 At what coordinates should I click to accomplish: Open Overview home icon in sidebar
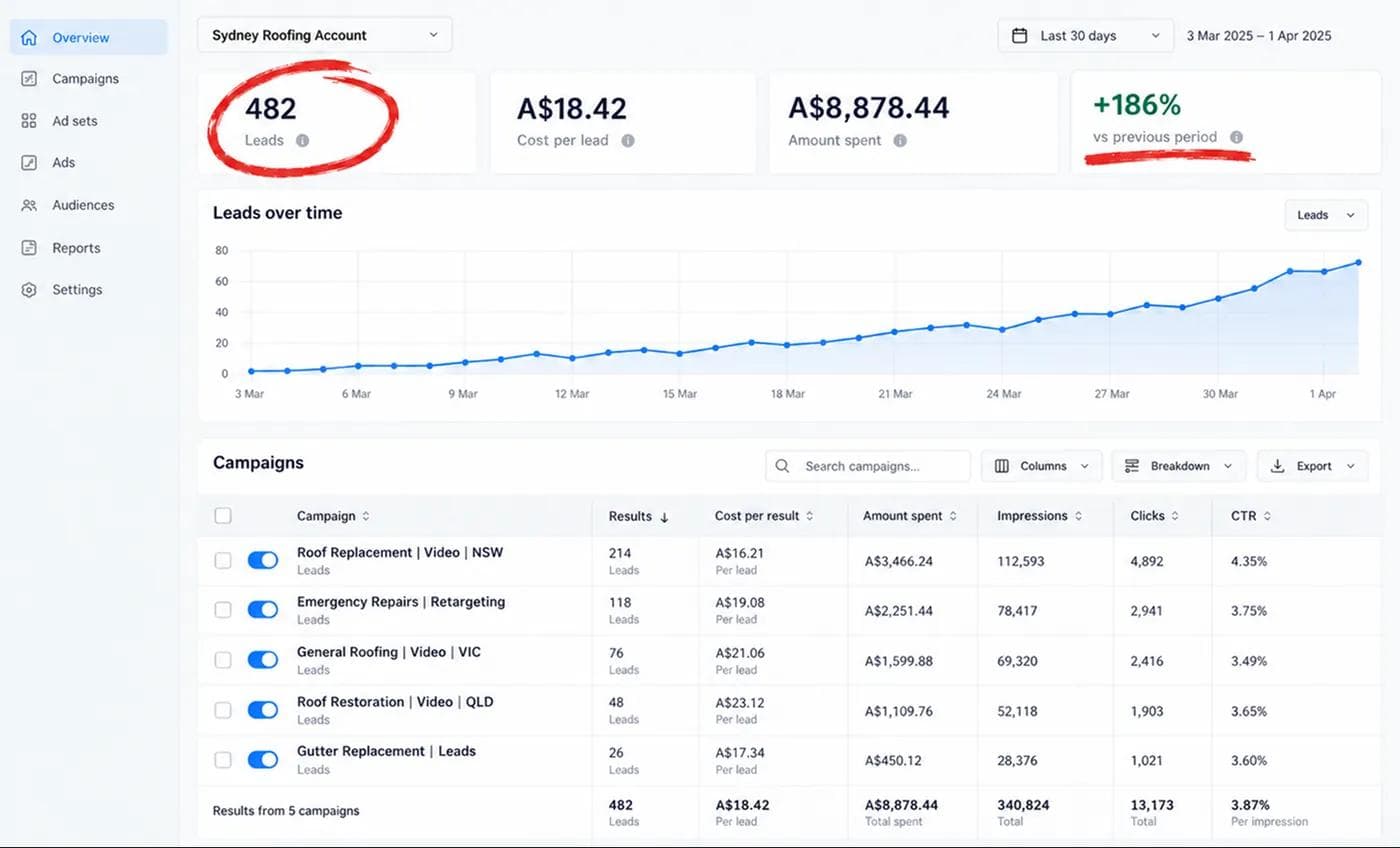coord(29,38)
